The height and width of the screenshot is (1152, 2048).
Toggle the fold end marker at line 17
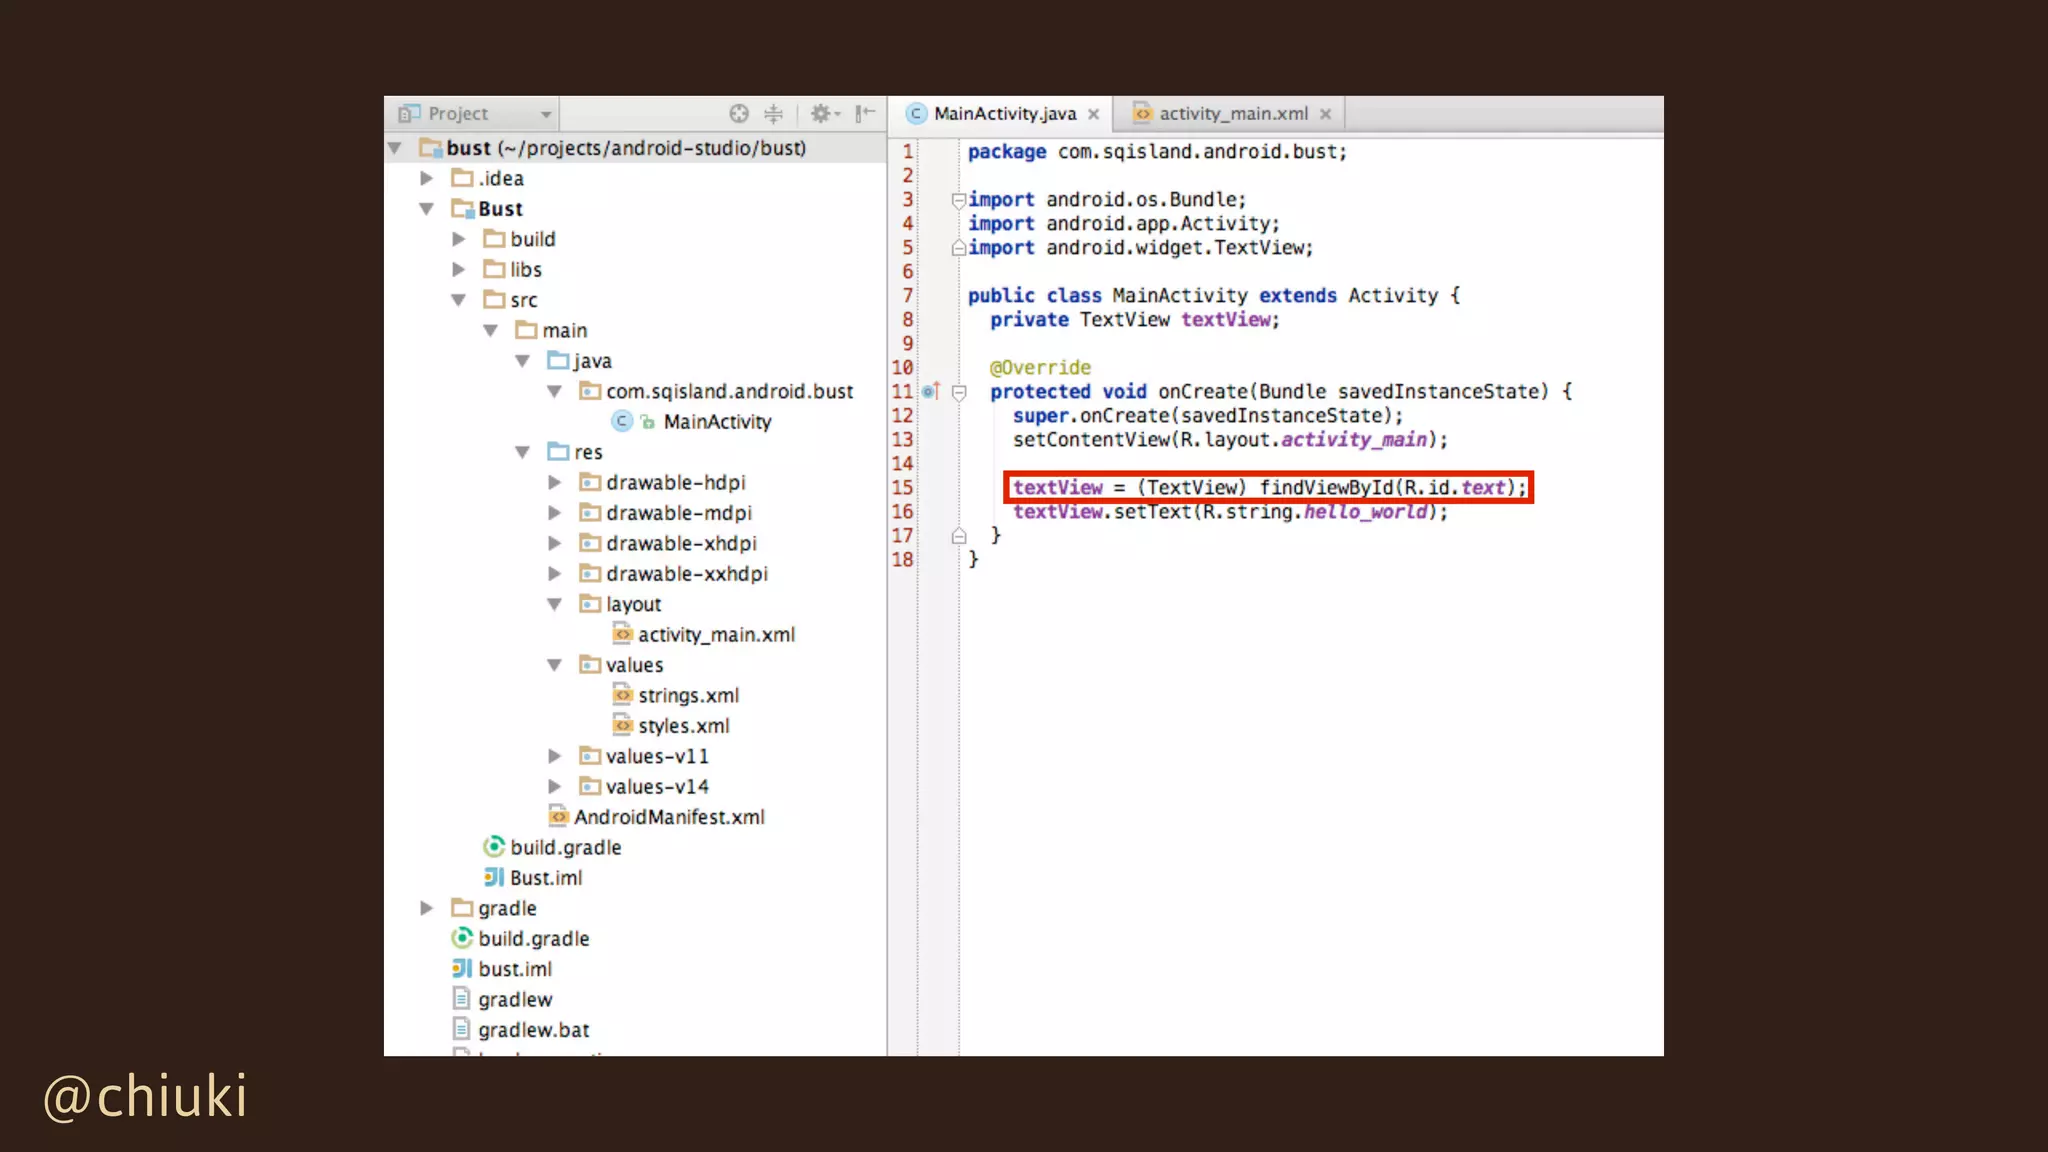pyautogui.click(x=958, y=536)
